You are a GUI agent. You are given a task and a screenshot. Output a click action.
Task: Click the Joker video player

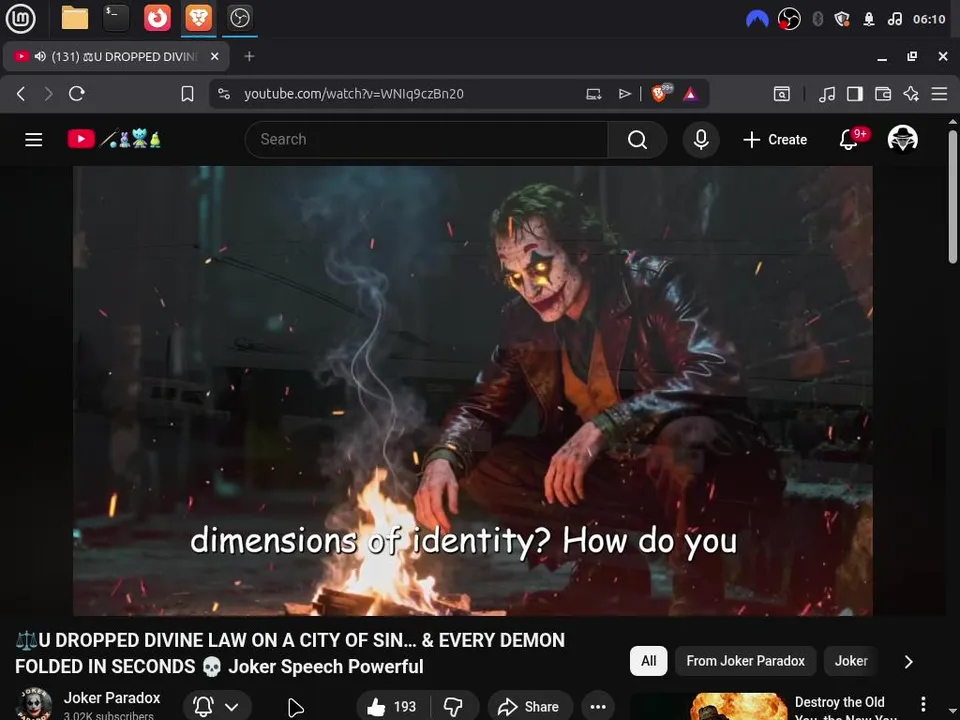click(473, 391)
